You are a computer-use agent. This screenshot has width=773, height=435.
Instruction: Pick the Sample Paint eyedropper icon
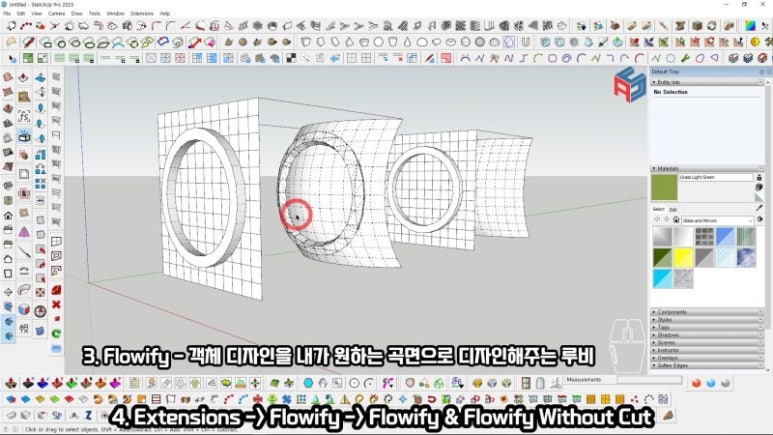coord(759,209)
